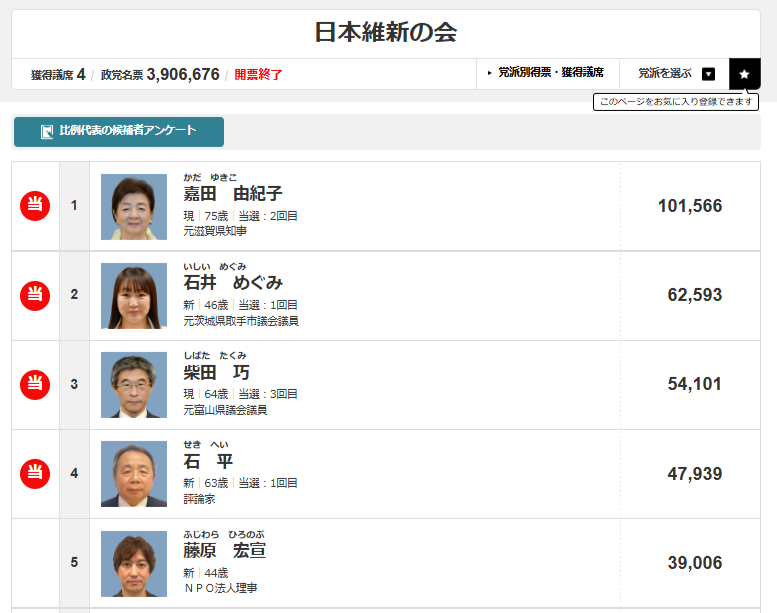Click rank number 5 cell
The width and height of the screenshot is (777, 613).
pos(74,562)
